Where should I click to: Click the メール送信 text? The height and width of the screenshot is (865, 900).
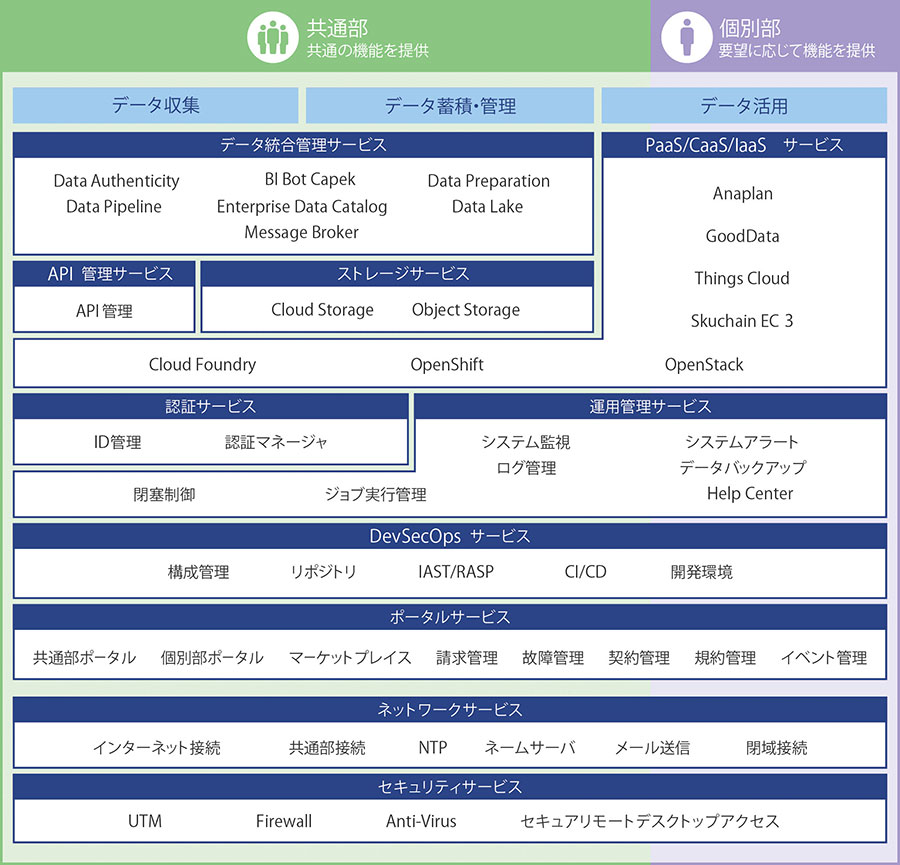[x=652, y=748]
